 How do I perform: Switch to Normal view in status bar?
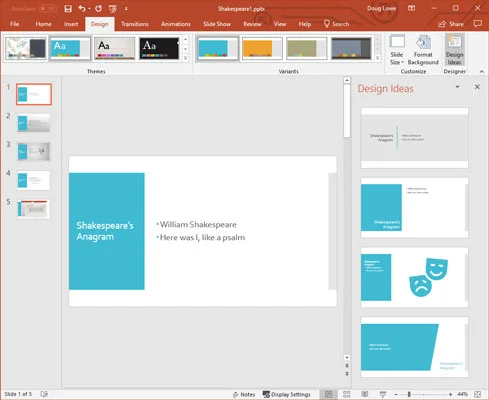pyautogui.click(x=328, y=394)
